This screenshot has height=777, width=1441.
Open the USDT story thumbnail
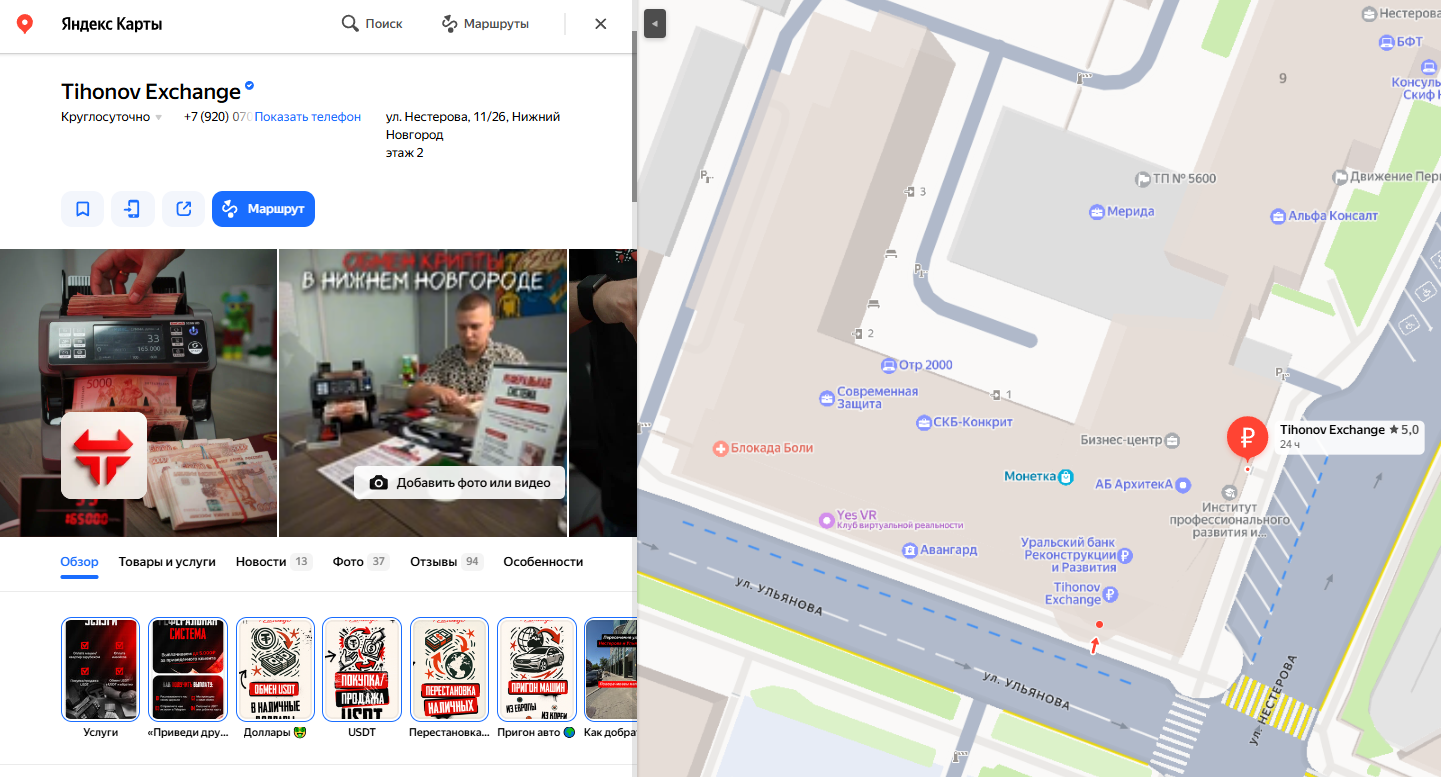coord(362,669)
